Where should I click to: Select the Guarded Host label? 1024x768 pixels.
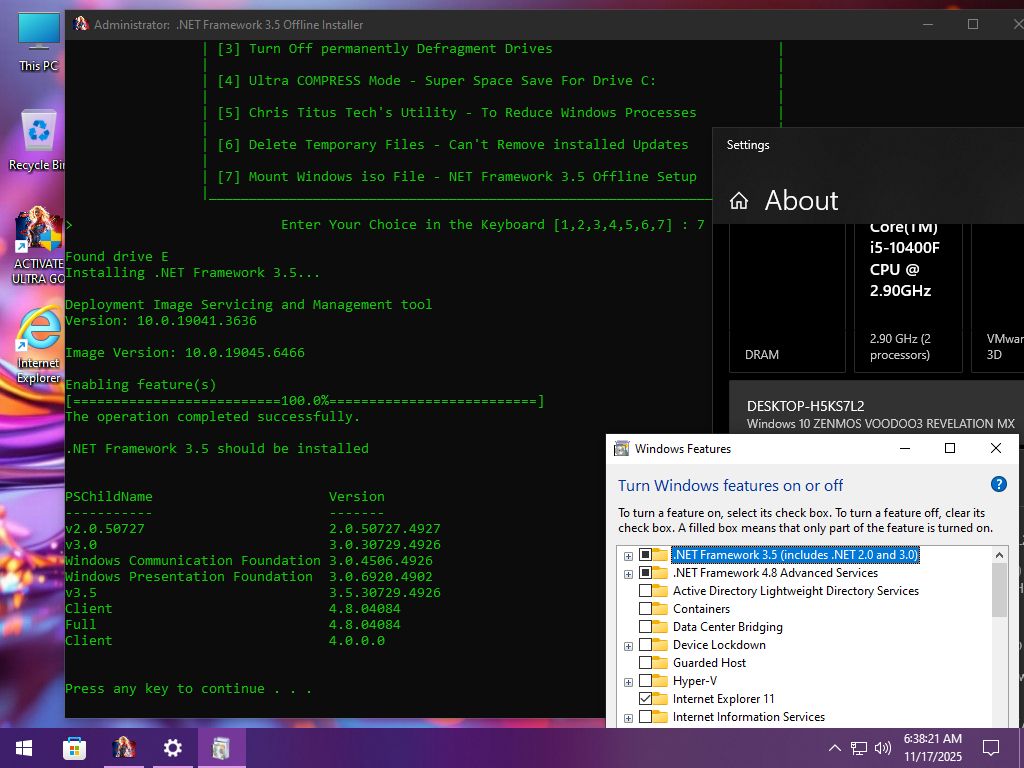(x=709, y=662)
